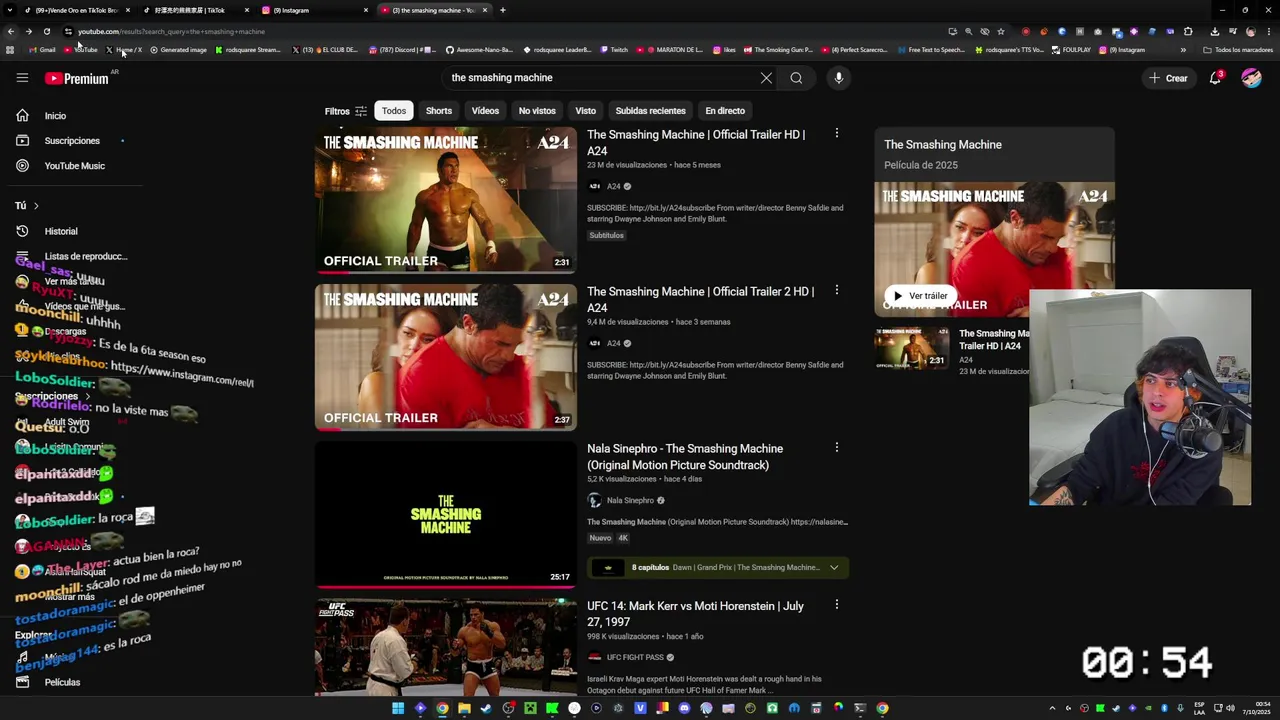The width and height of the screenshot is (1280, 720).
Task: Open Gmail bookmark in bookmarks bar
Action: (x=42, y=50)
